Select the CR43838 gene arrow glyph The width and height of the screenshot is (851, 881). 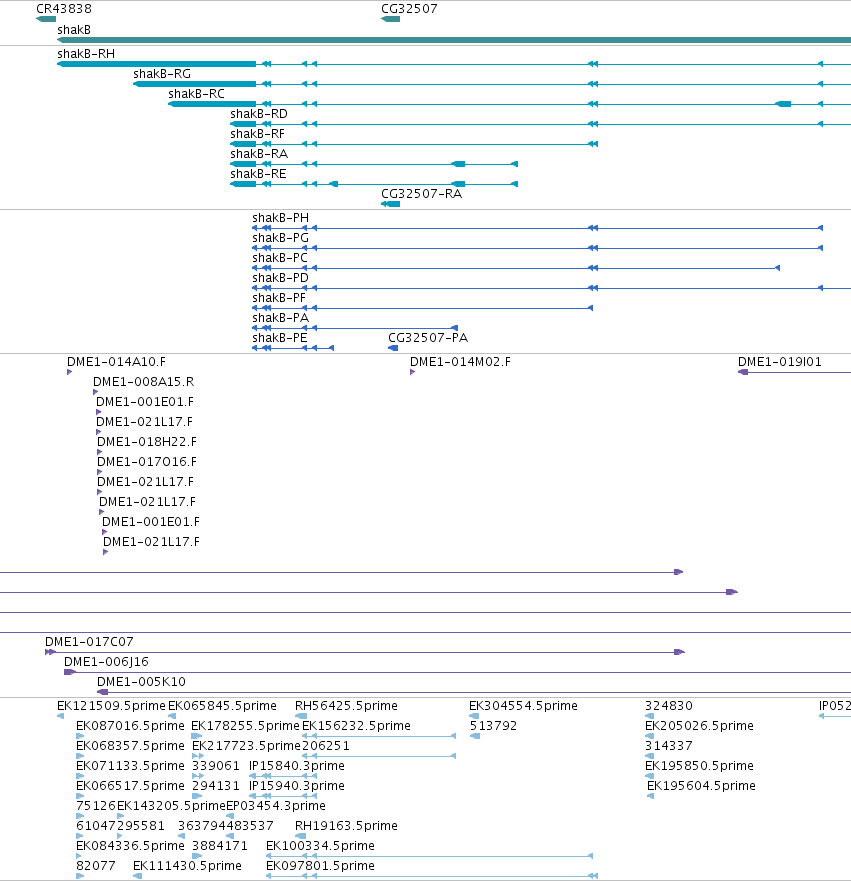click(46, 19)
